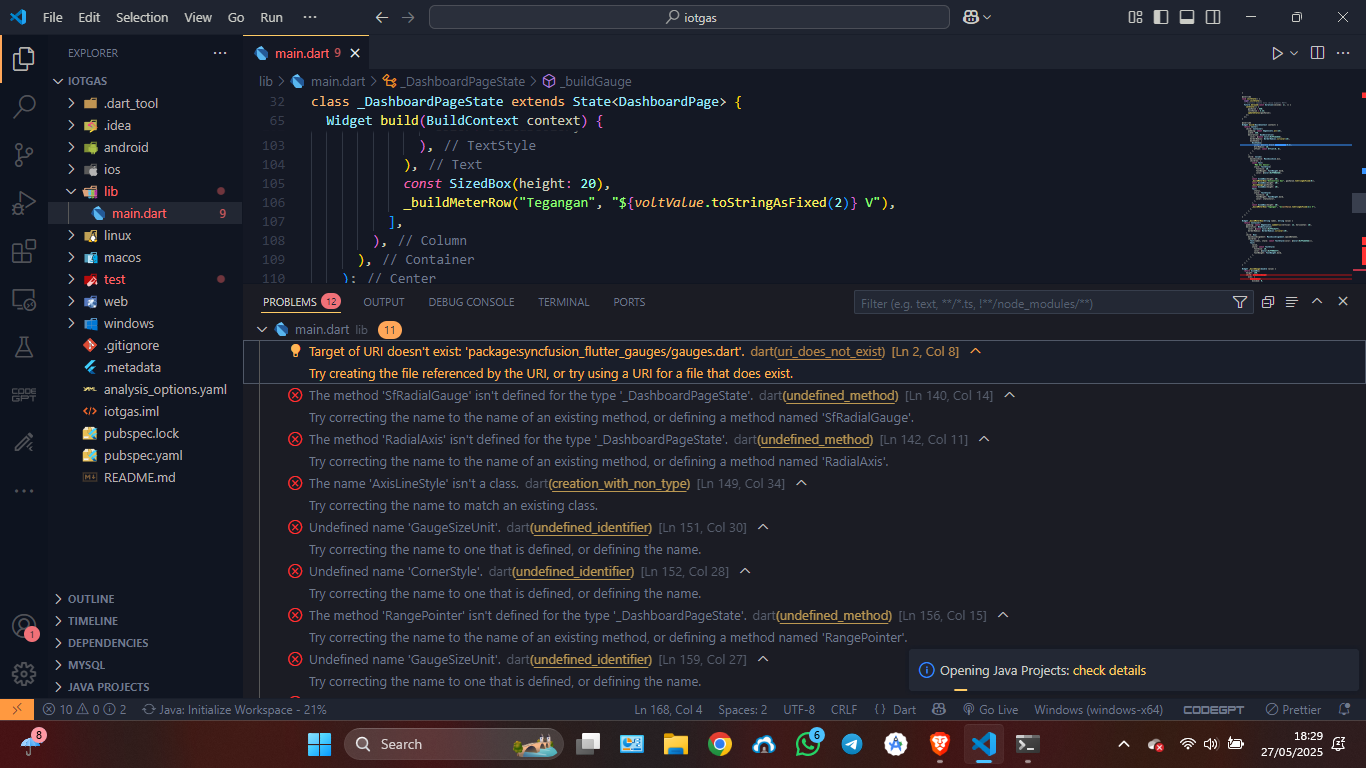Switch to the TERMINAL tab

pos(564,302)
